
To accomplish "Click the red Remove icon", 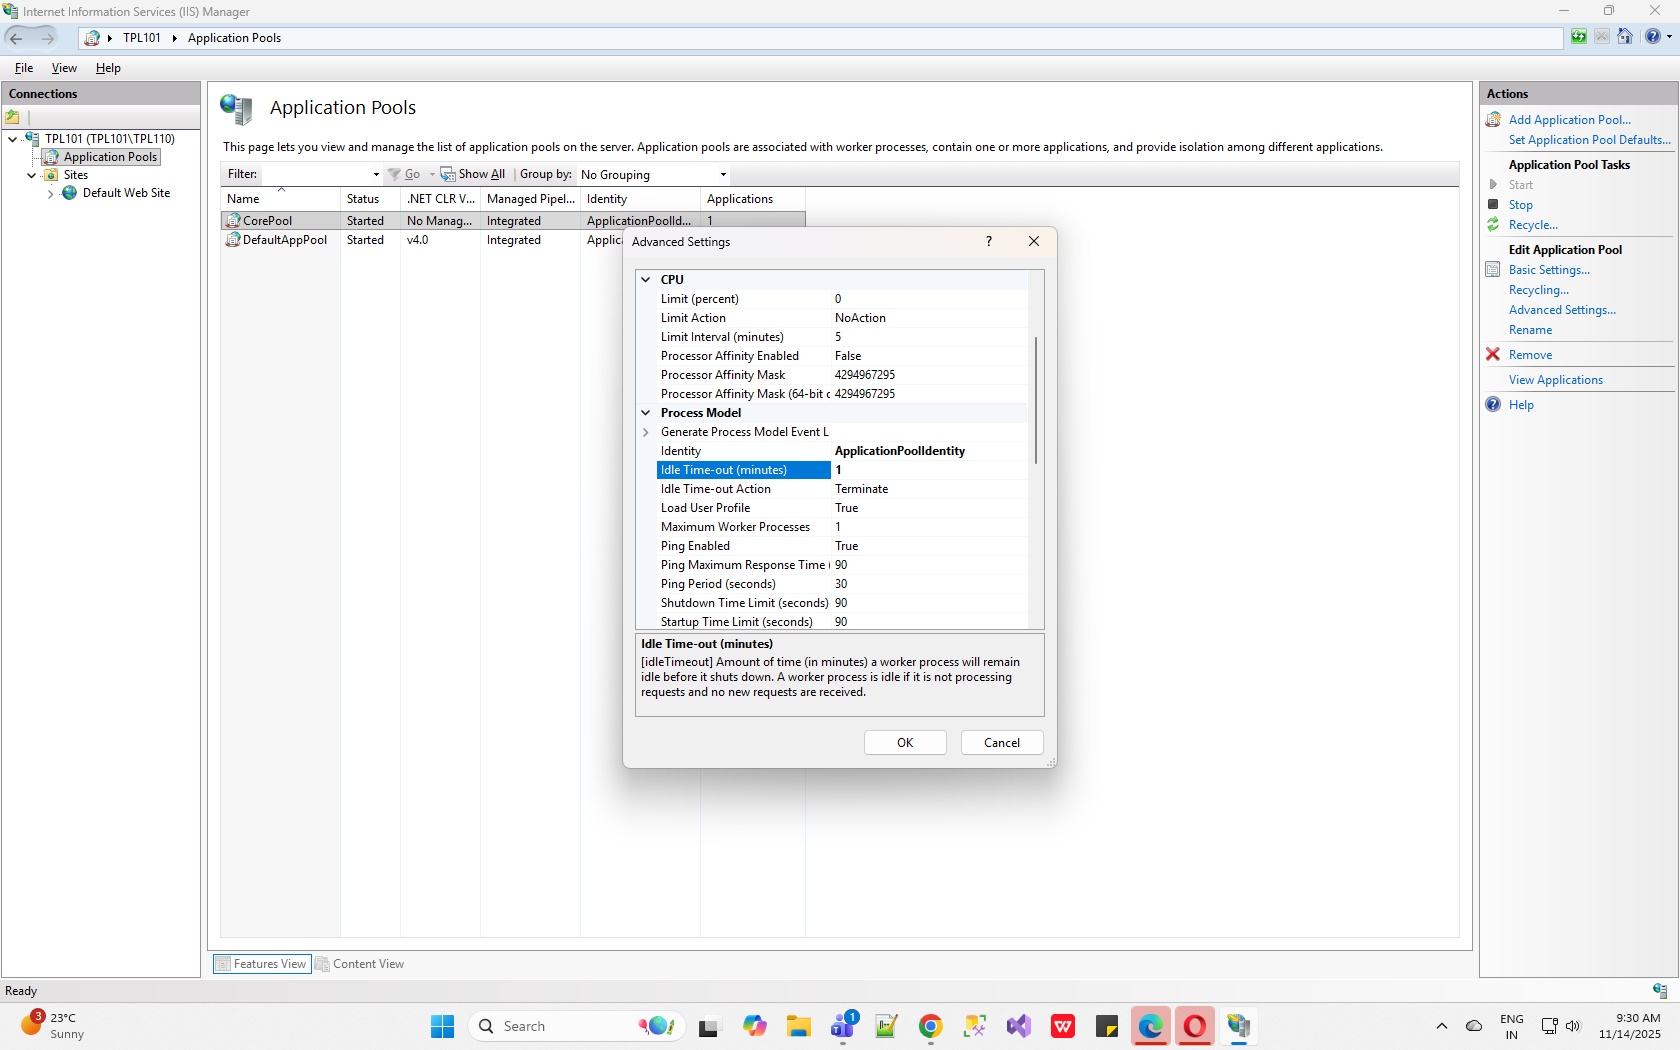I will click(x=1493, y=355).
